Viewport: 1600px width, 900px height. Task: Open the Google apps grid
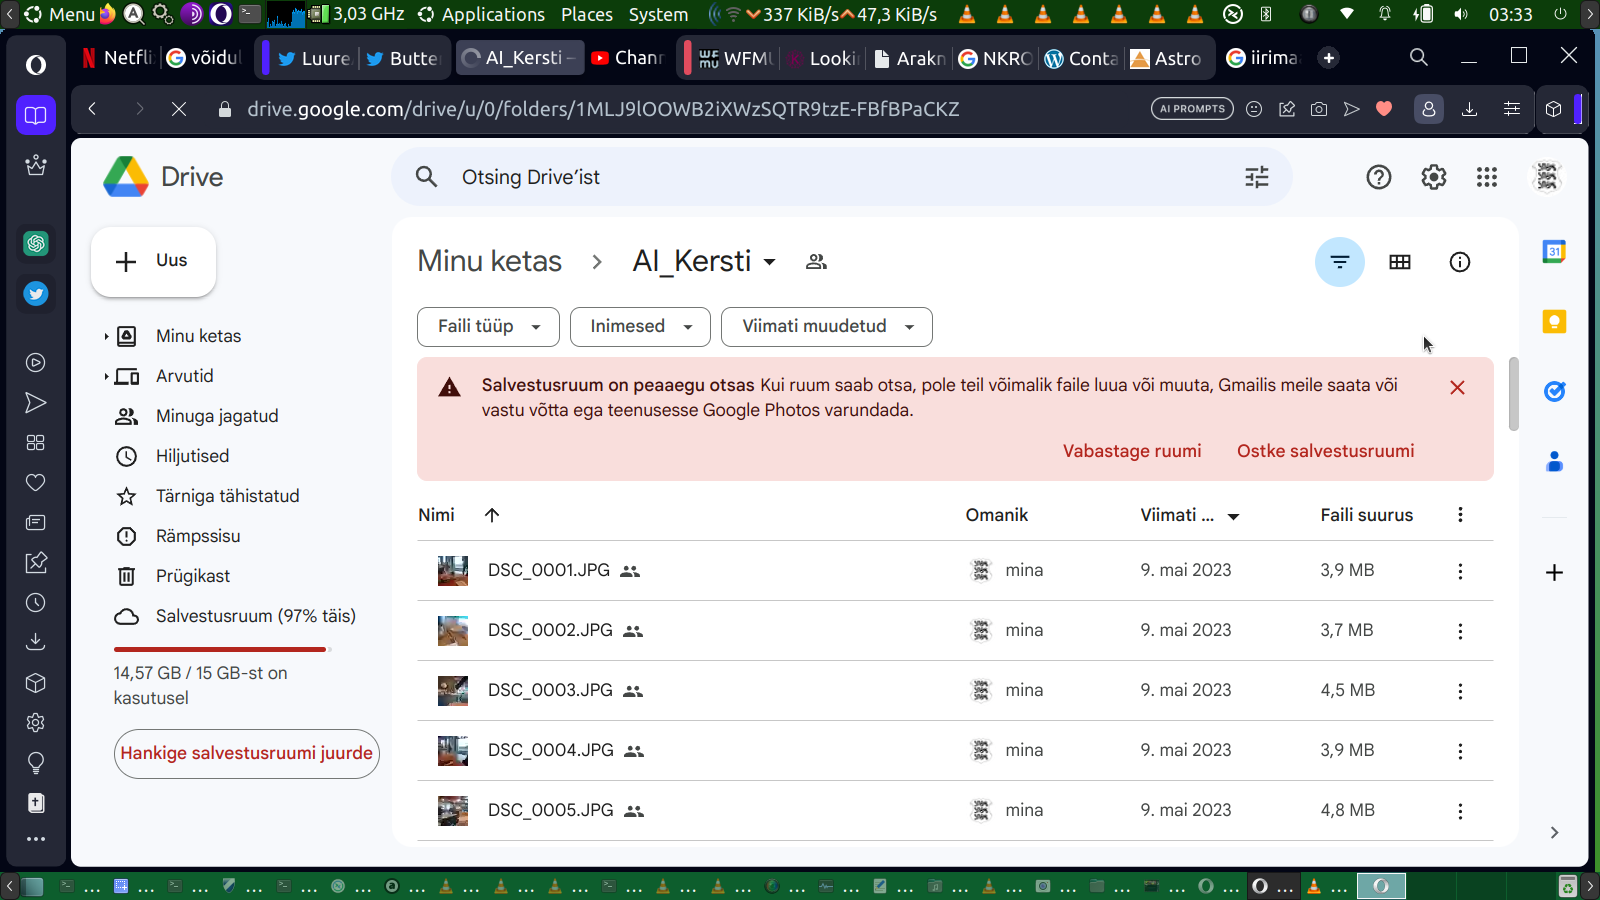click(1487, 177)
